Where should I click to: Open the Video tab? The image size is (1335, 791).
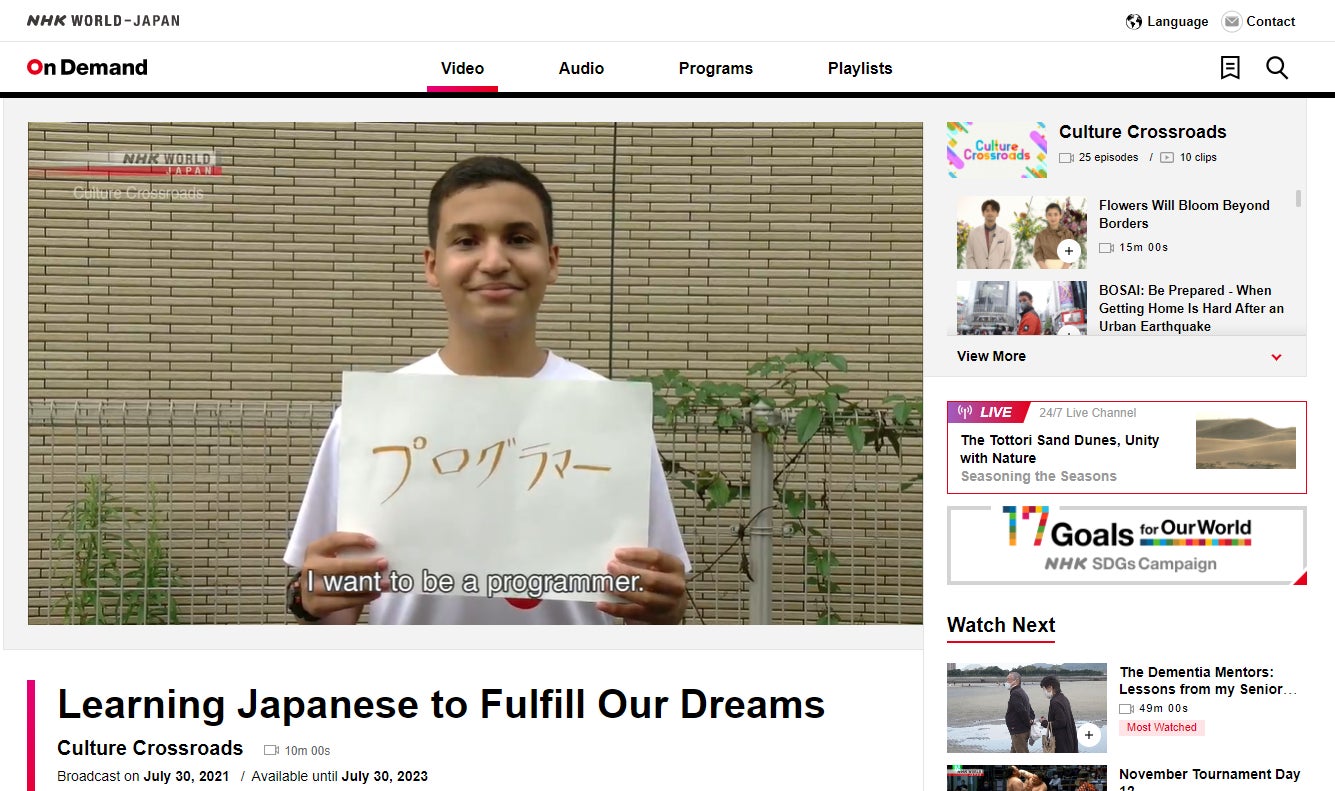click(462, 68)
